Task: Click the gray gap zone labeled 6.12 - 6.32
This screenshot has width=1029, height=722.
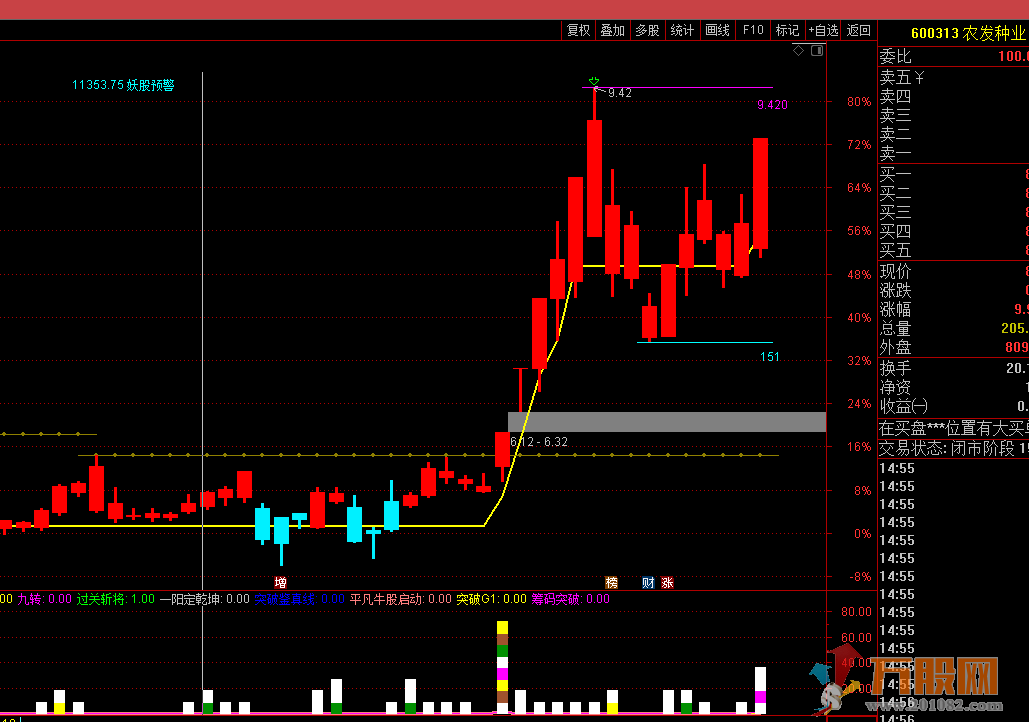Action: click(x=667, y=422)
